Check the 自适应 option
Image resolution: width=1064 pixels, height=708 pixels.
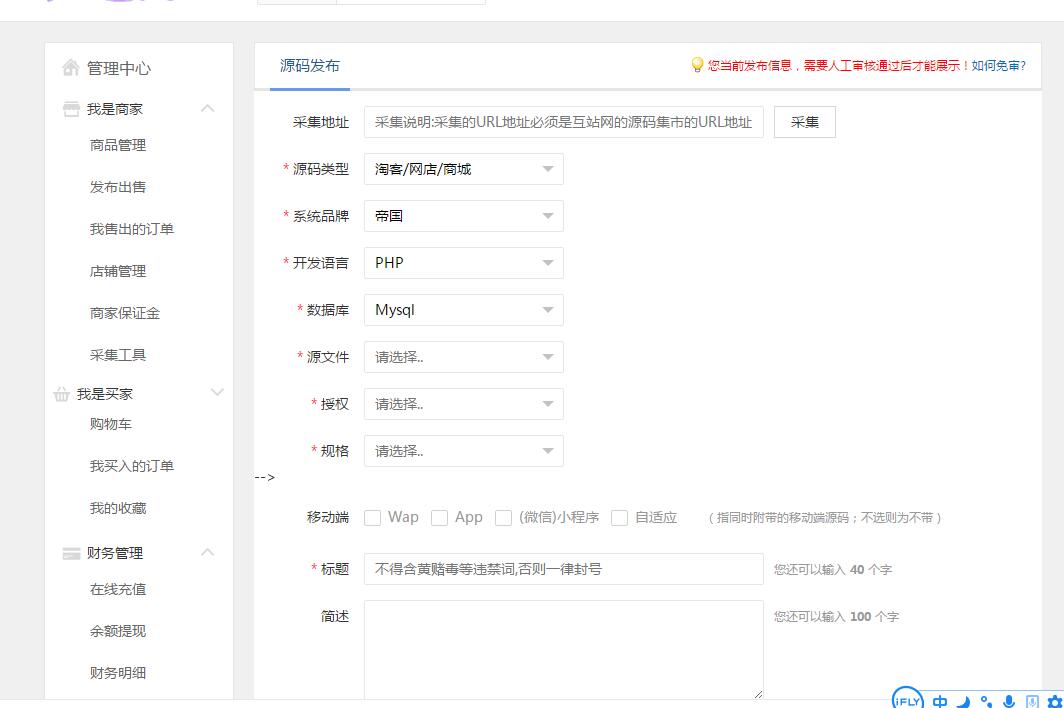619,518
